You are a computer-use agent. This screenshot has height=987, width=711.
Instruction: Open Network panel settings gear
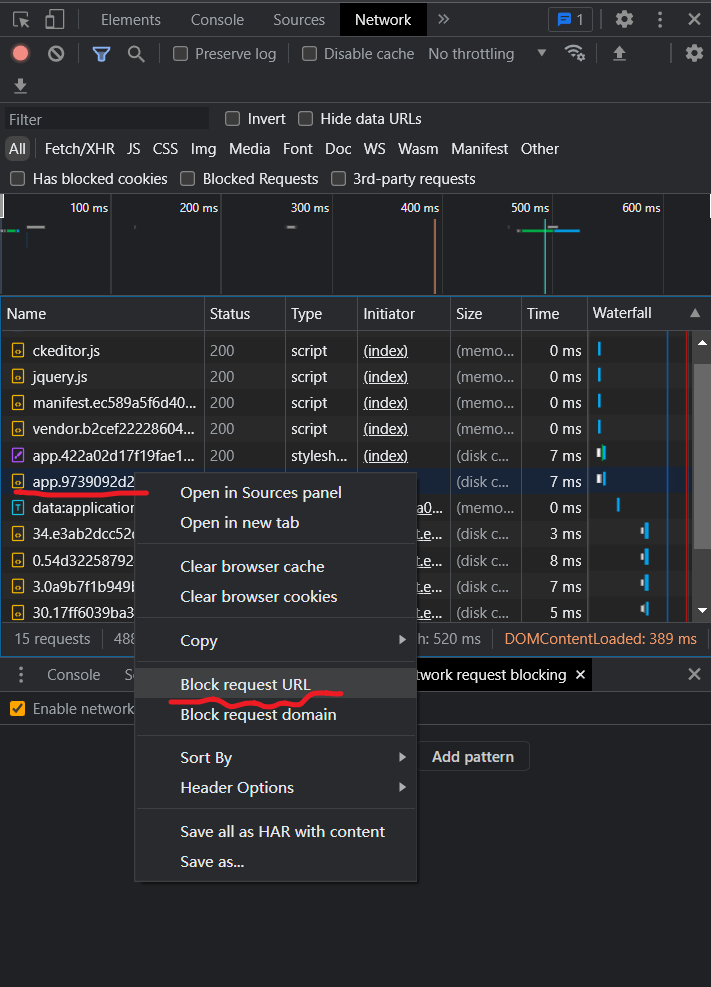[694, 54]
